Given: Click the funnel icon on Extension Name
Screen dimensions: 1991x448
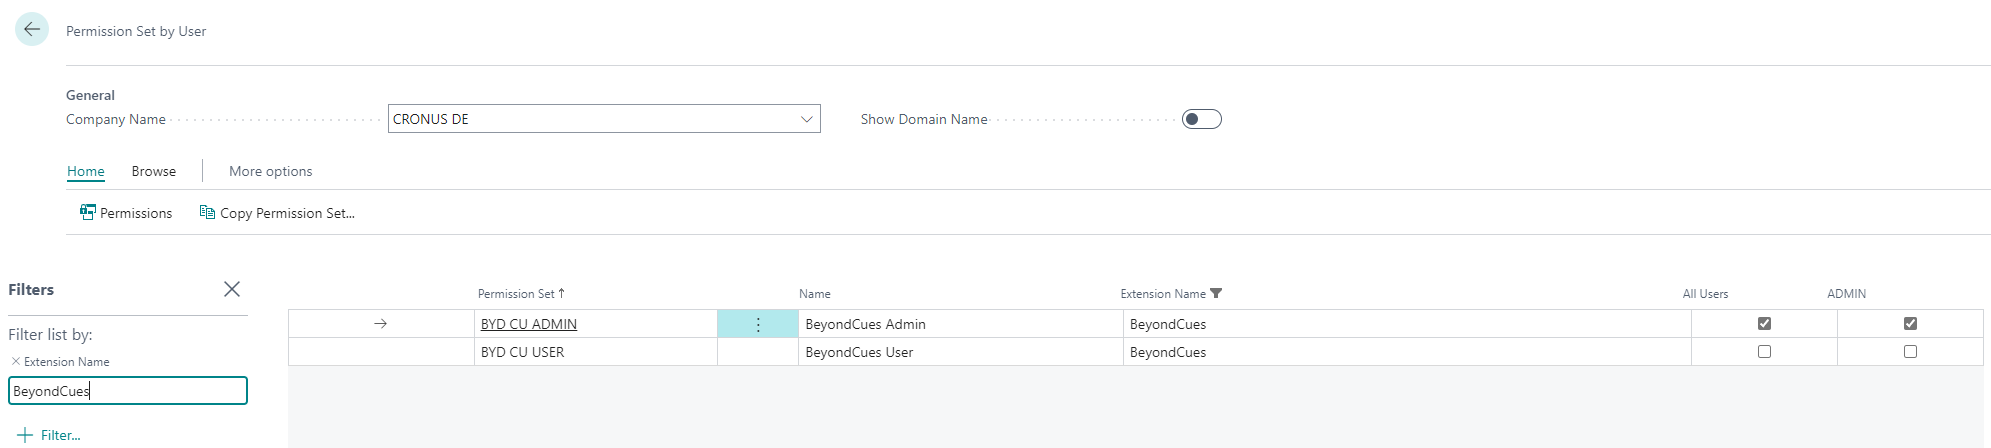Looking at the screenshot, I should pyautogui.click(x=1216, y=294).
